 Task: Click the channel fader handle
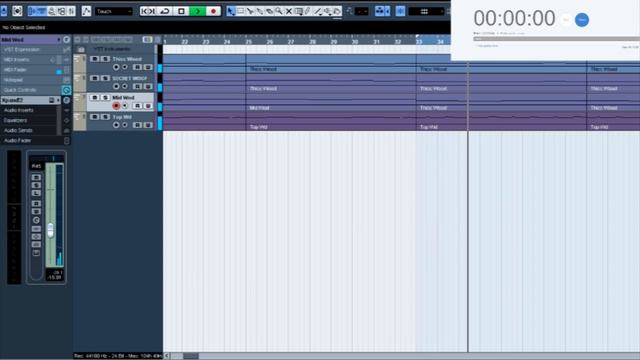click(50, 230)
